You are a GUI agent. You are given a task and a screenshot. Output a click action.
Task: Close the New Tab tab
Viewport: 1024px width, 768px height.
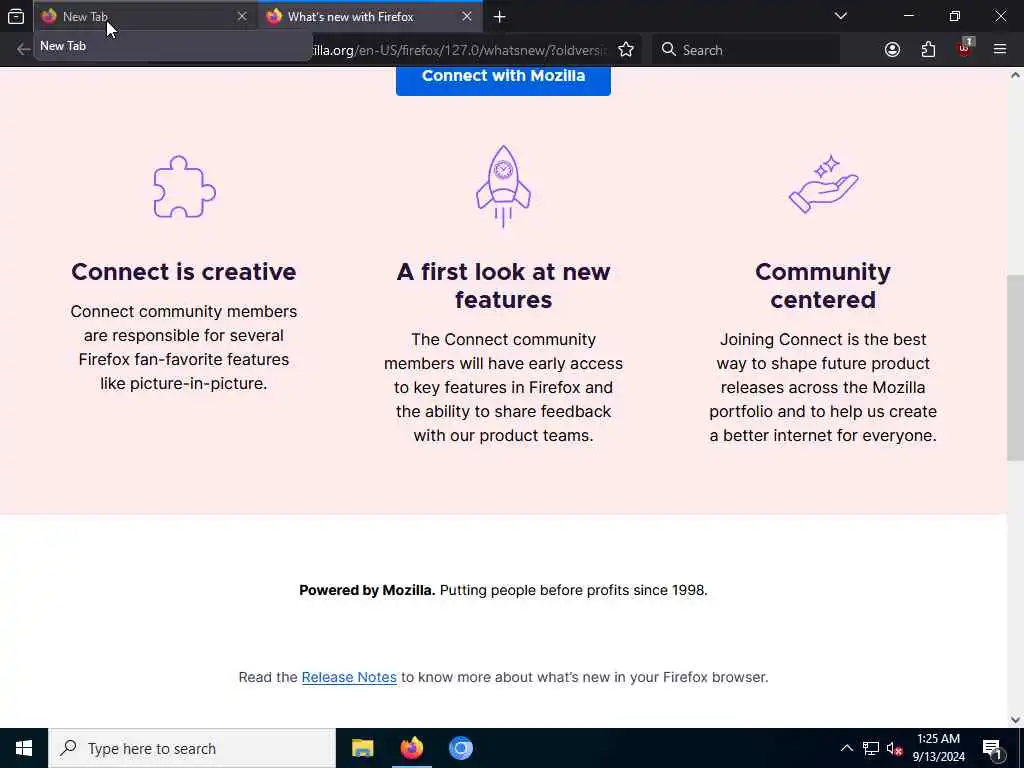point(242,16)
